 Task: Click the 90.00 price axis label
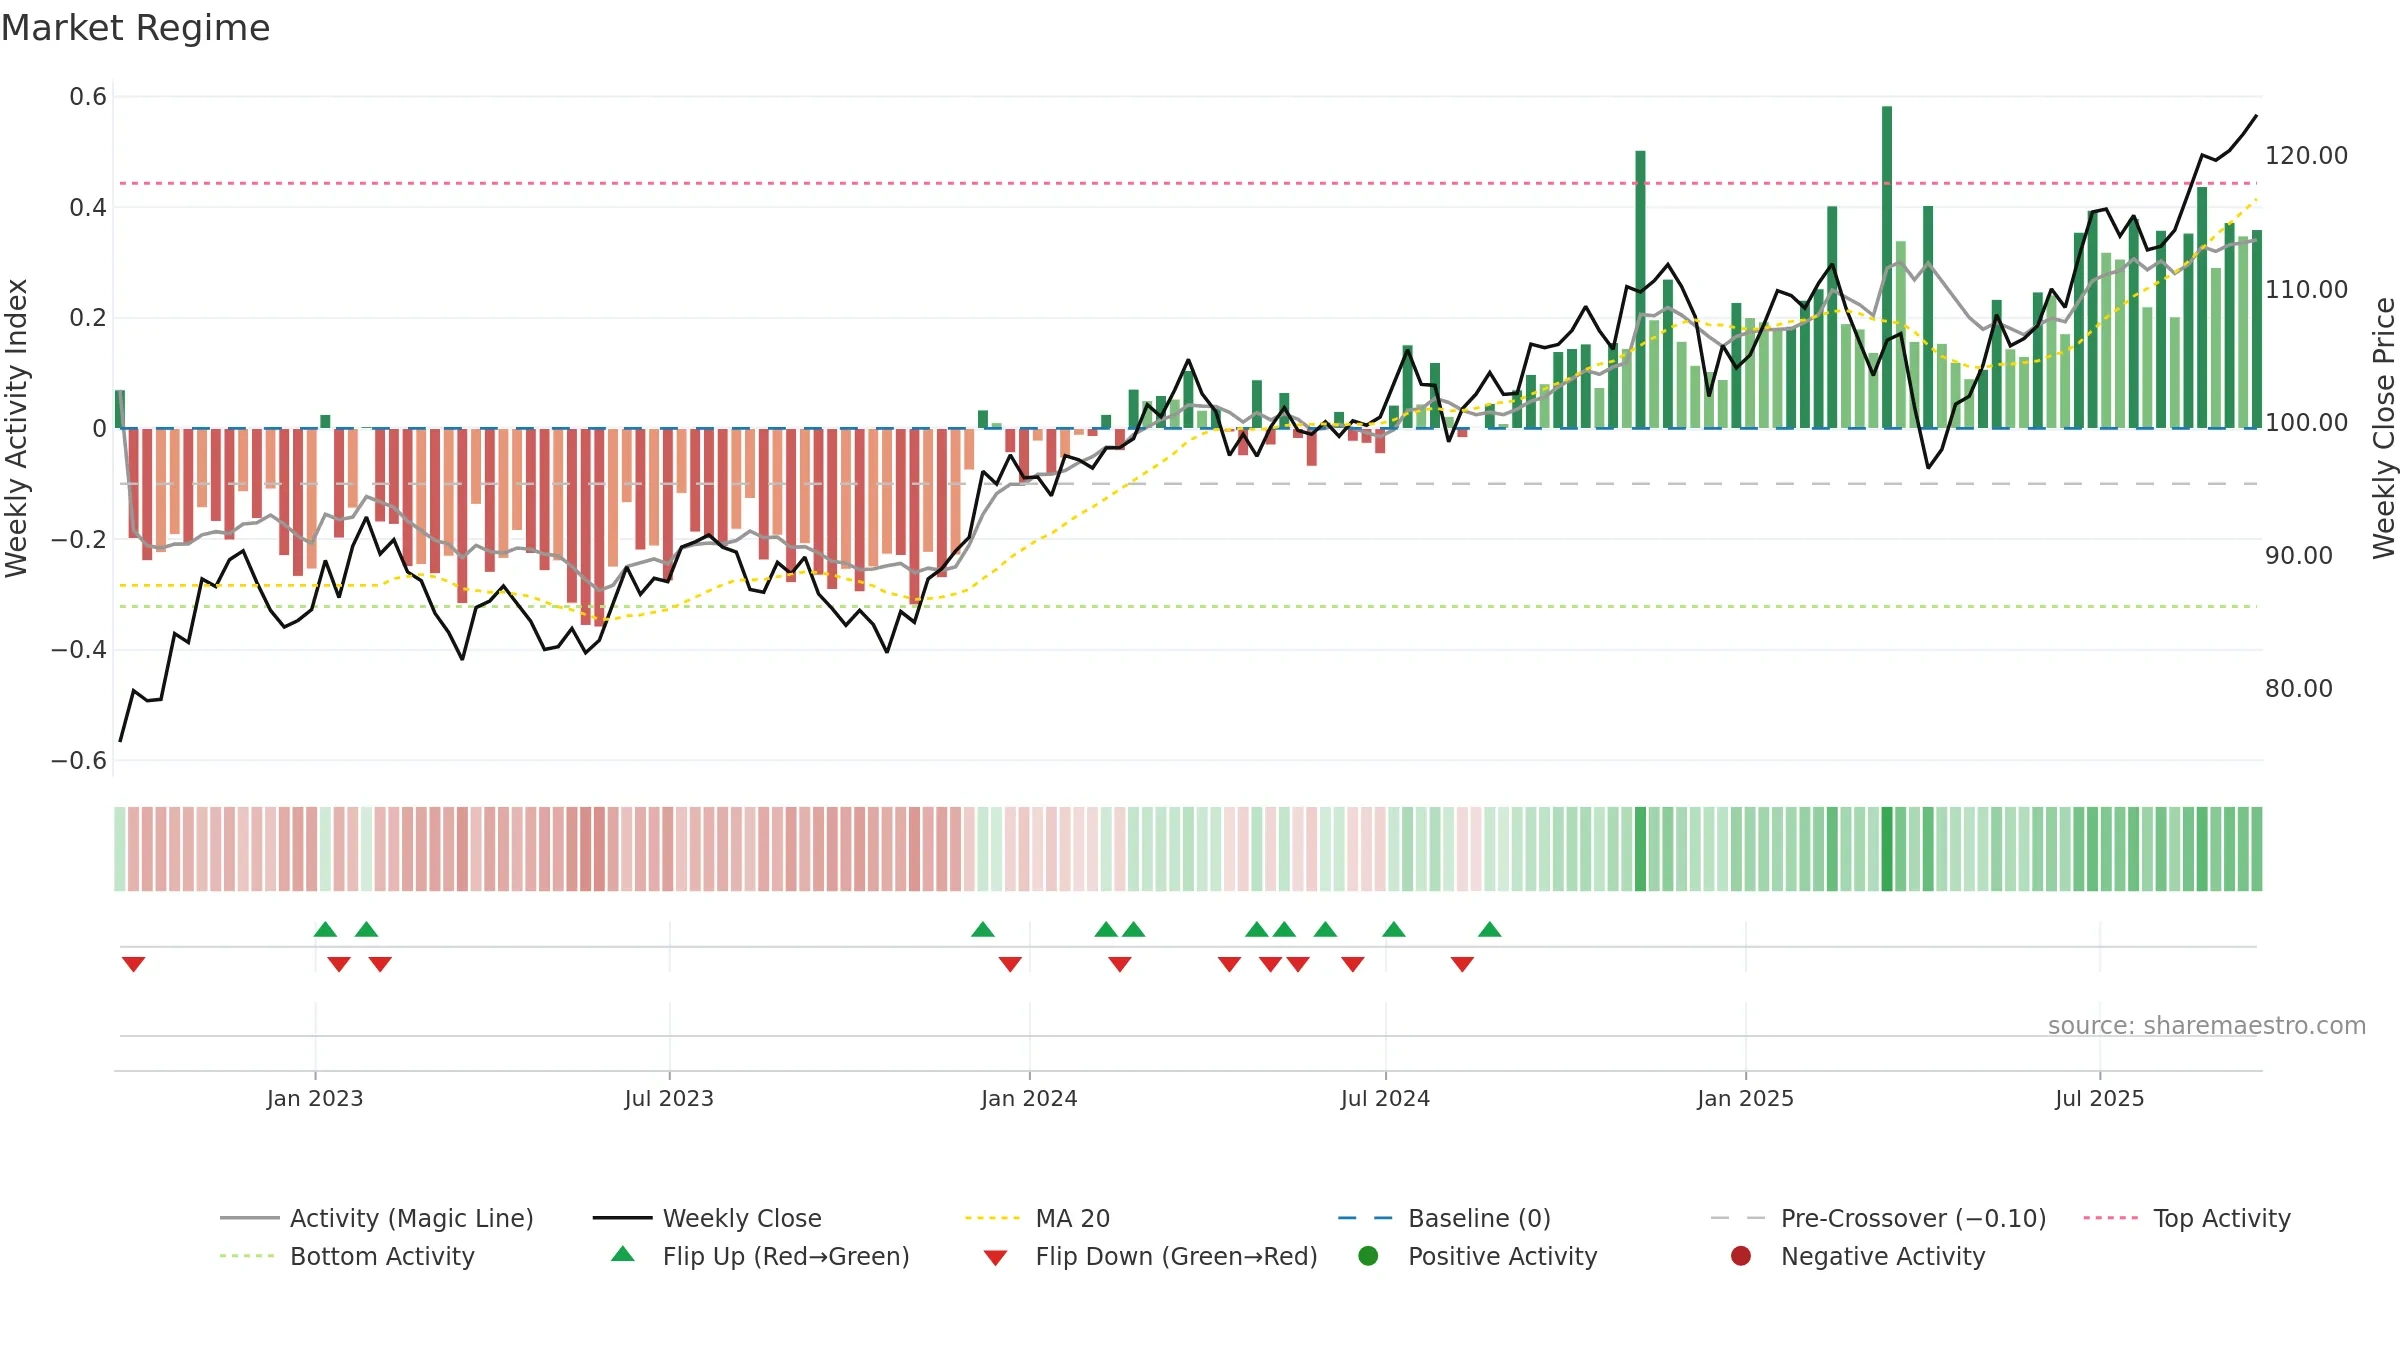coord(2298,556)
